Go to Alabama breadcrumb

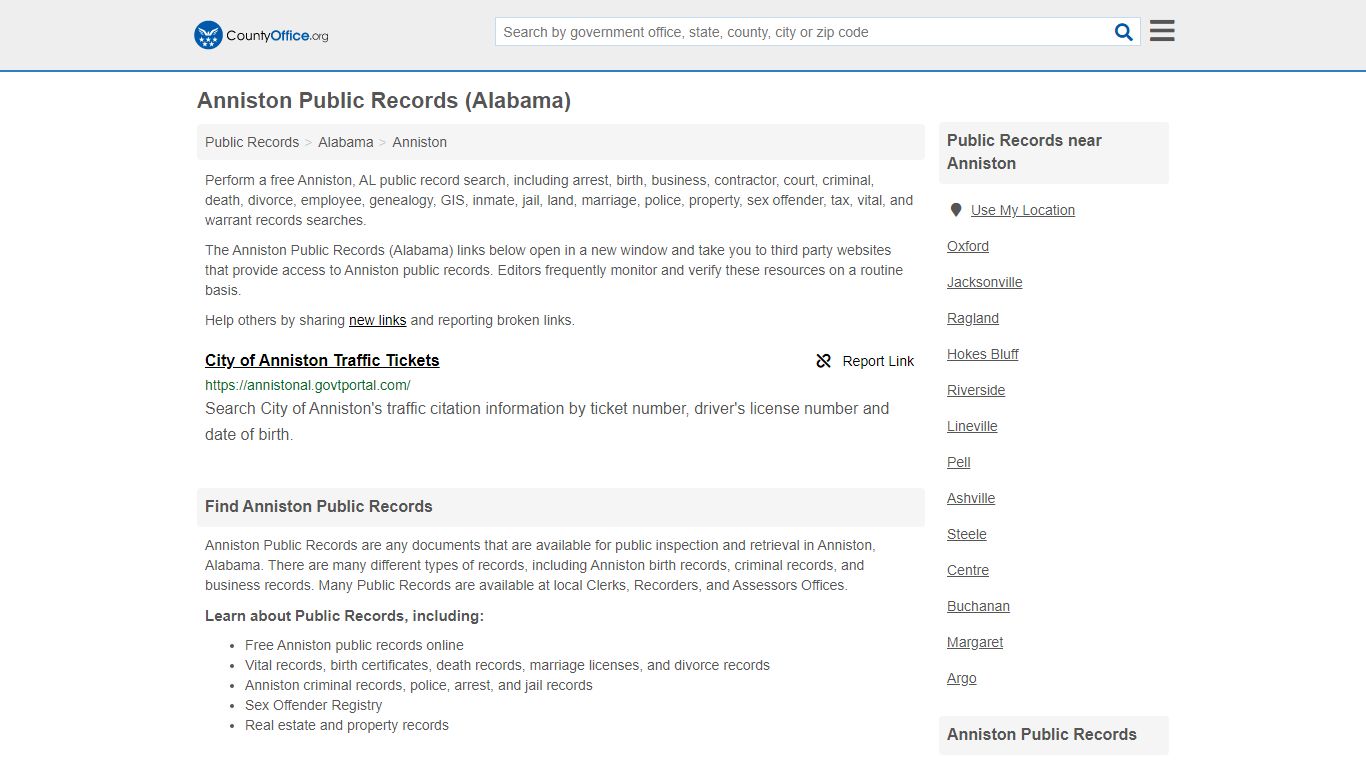(346, 142)
